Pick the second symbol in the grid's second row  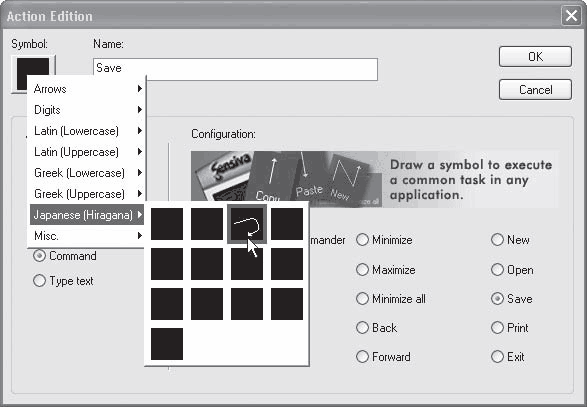coord(207,264)
